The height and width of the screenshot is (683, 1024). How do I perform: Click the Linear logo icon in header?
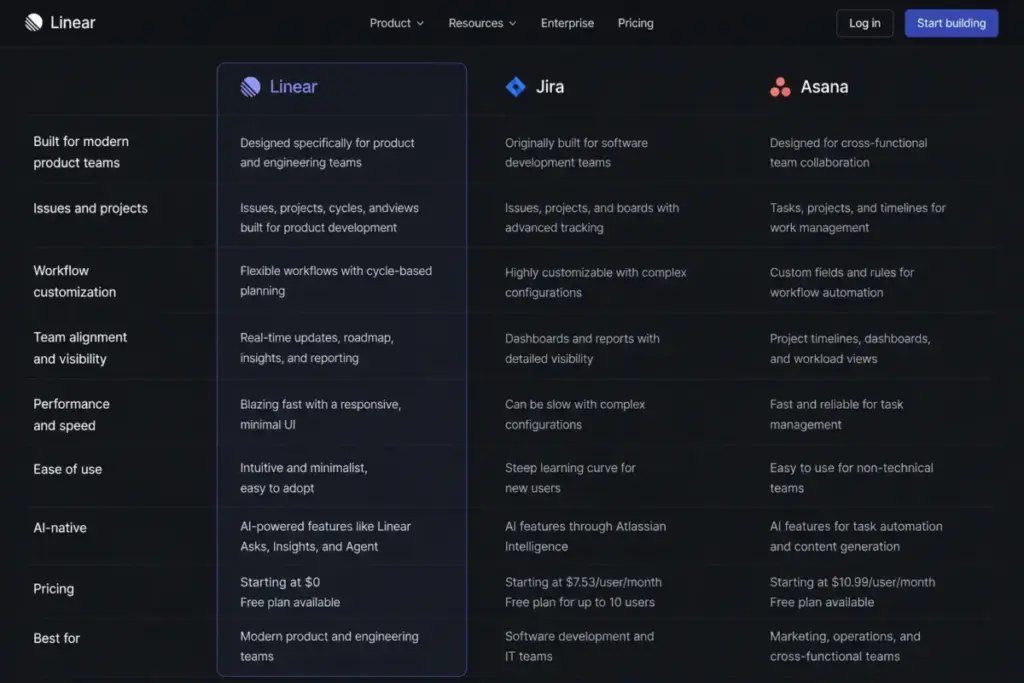(x=34, y=23)
